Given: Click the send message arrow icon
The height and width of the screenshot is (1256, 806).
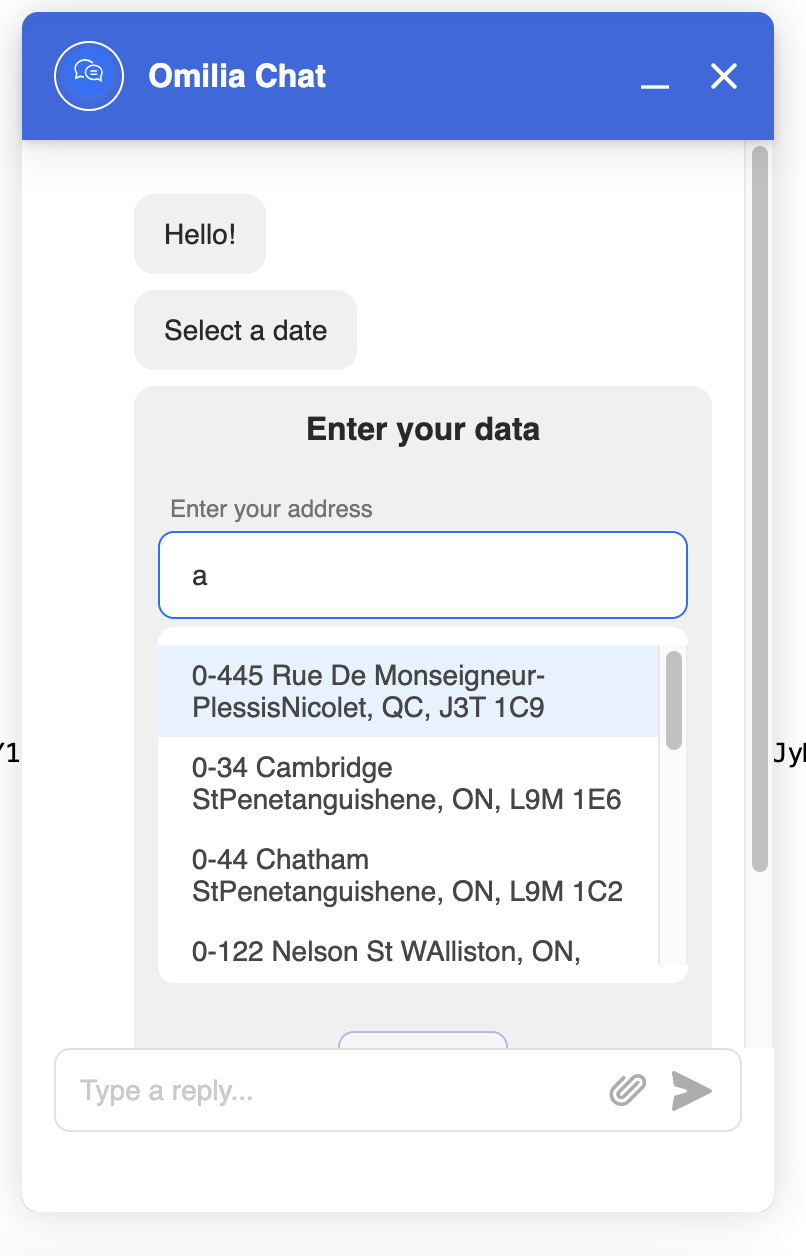Looking at the screenshot, I should (691, 1092).
